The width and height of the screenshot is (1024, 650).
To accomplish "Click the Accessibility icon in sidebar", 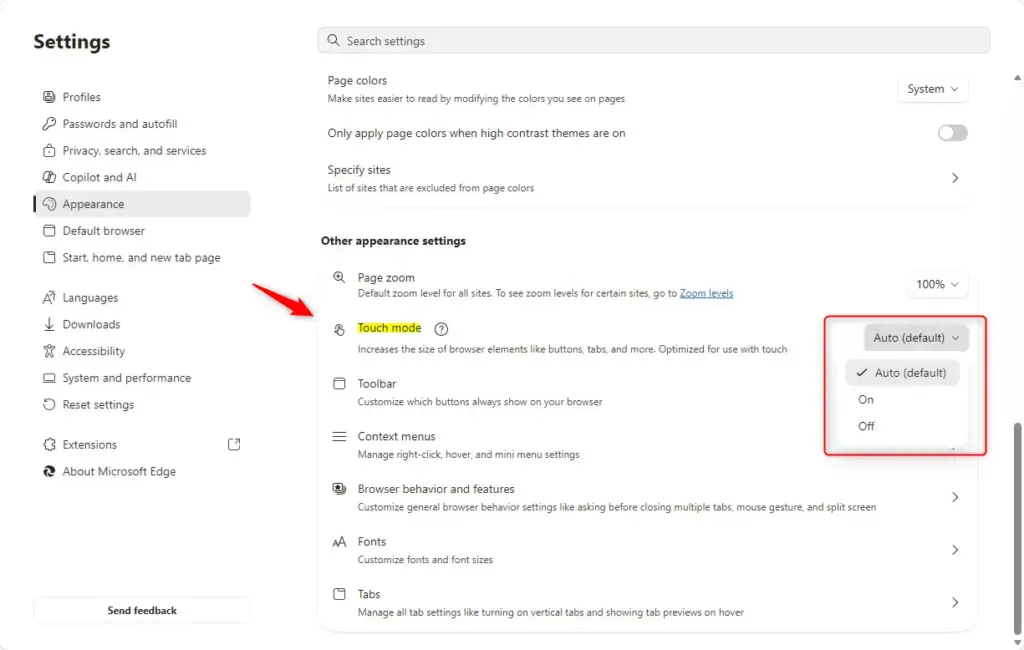I will pyautogui.click(x=49, y=351).
